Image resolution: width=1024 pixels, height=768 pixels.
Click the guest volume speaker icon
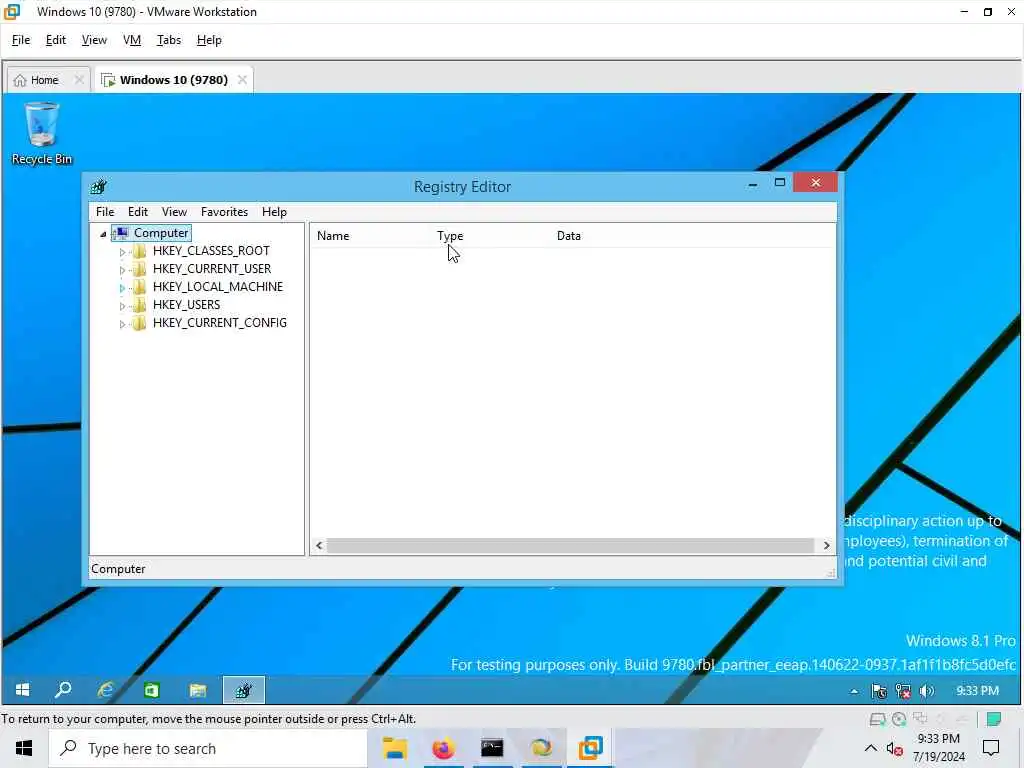point(926,691)
